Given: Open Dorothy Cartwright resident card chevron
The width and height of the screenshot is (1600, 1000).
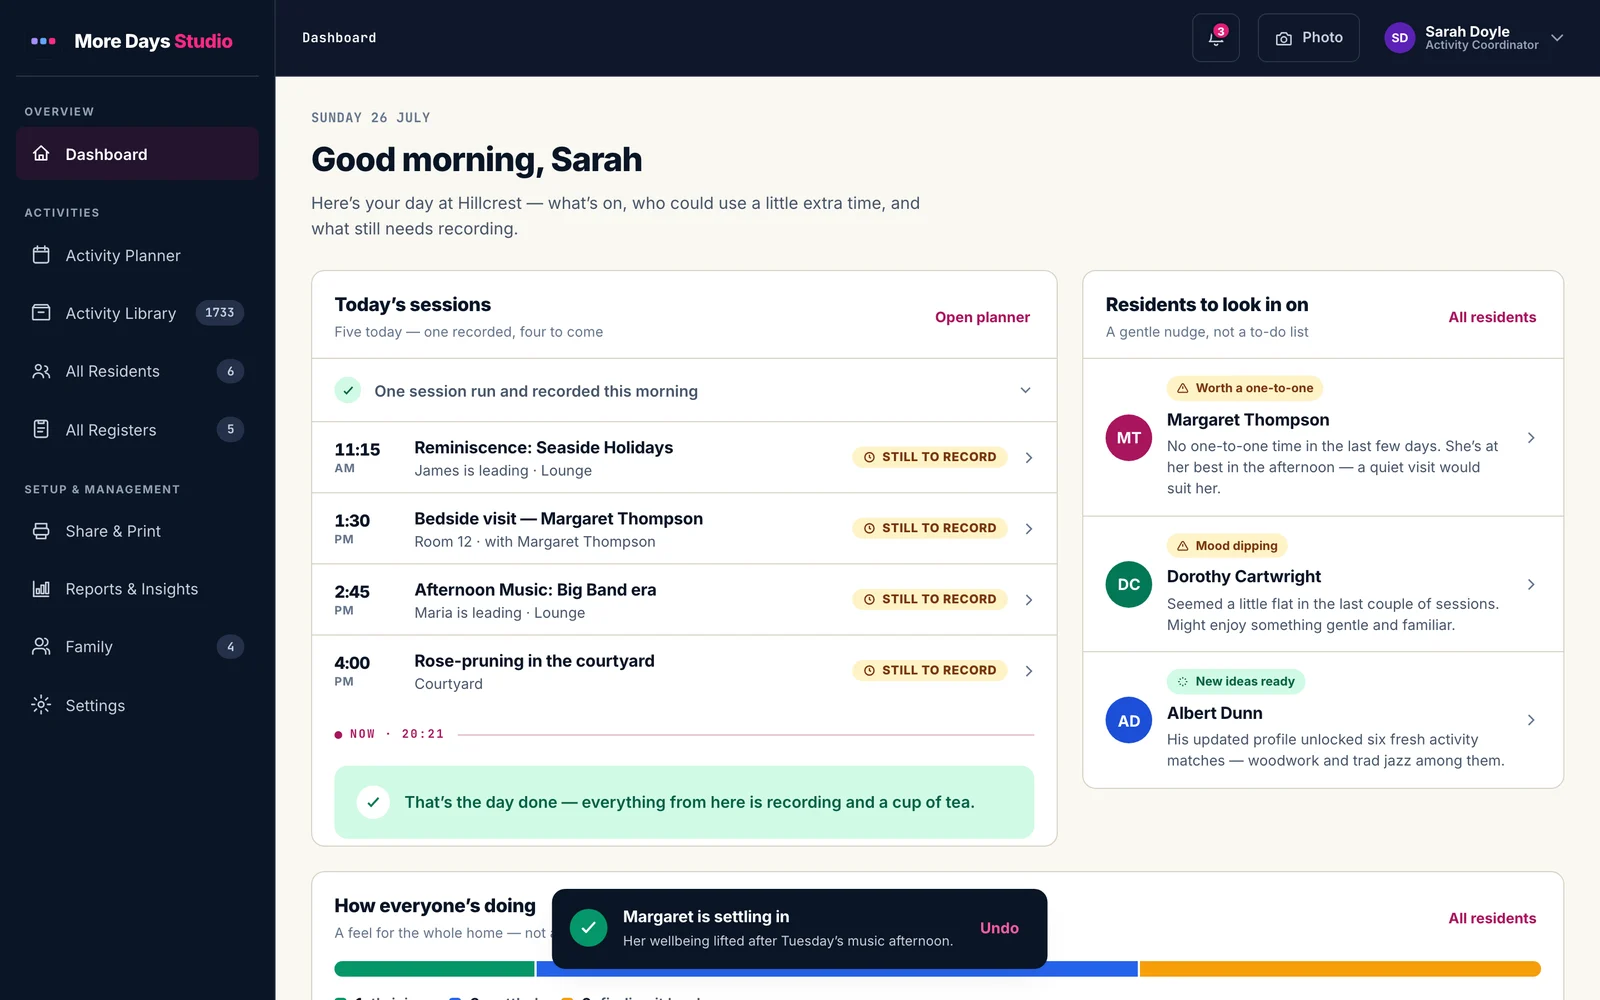Looking at the screenshot, I should [1531, 585].
